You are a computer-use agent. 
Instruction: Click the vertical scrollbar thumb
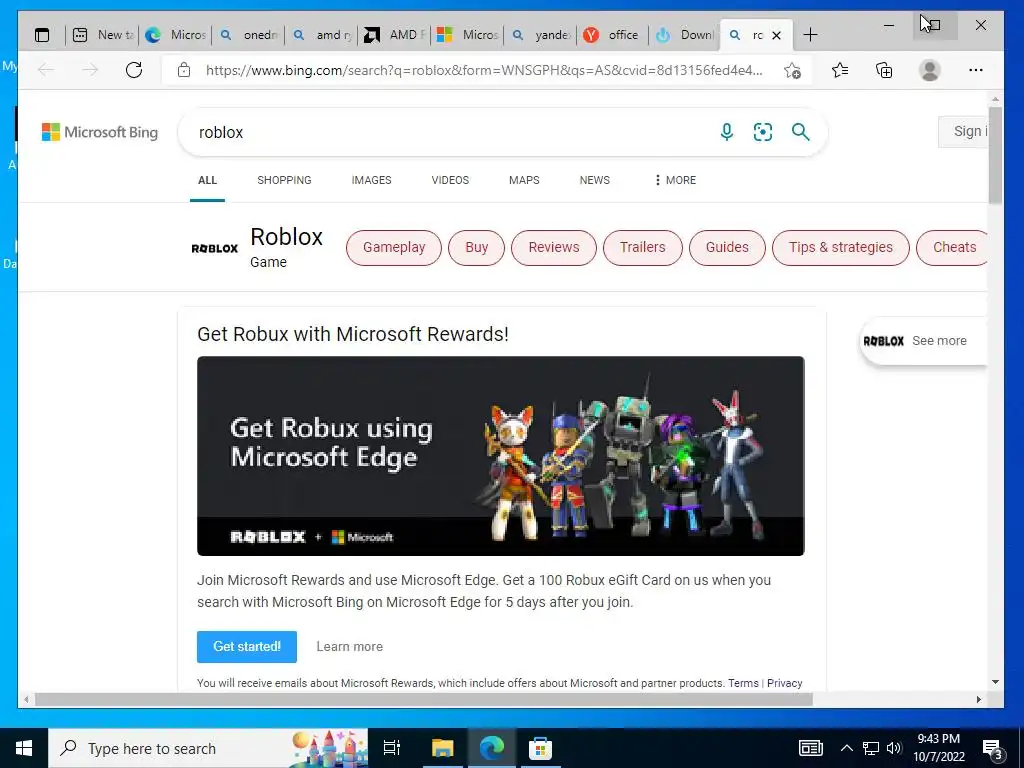[x=995, y=155]
